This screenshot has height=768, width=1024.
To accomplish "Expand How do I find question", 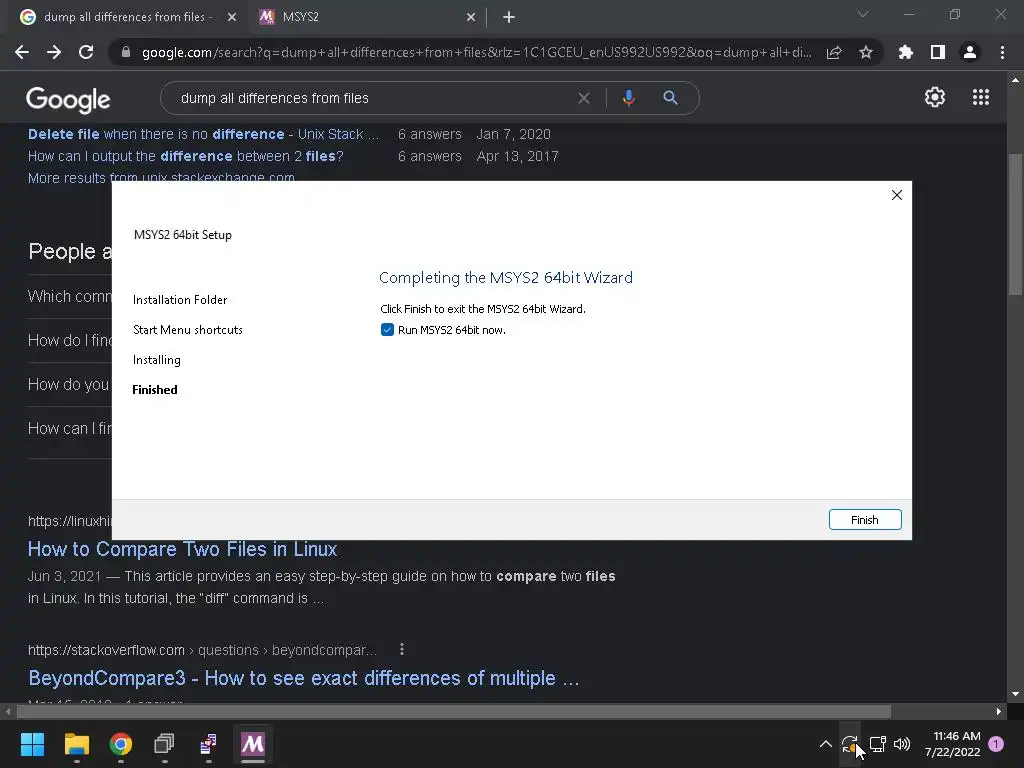I will click(x=70, y=340).
